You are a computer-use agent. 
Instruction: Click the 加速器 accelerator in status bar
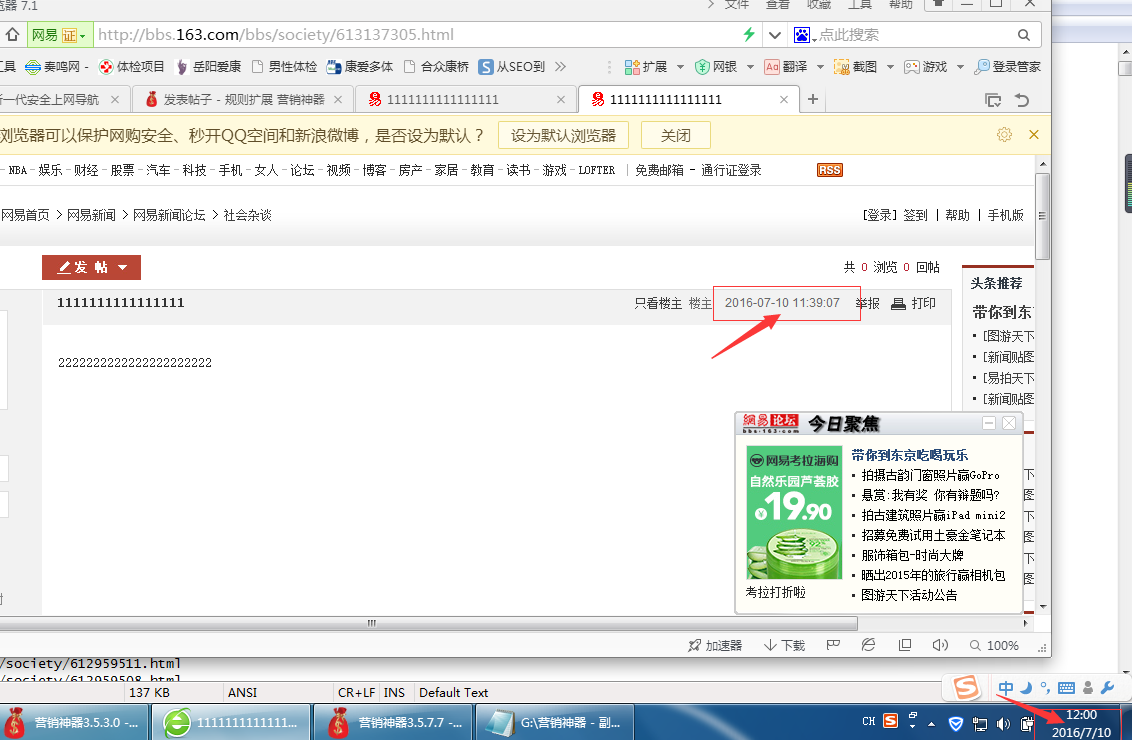716,645
